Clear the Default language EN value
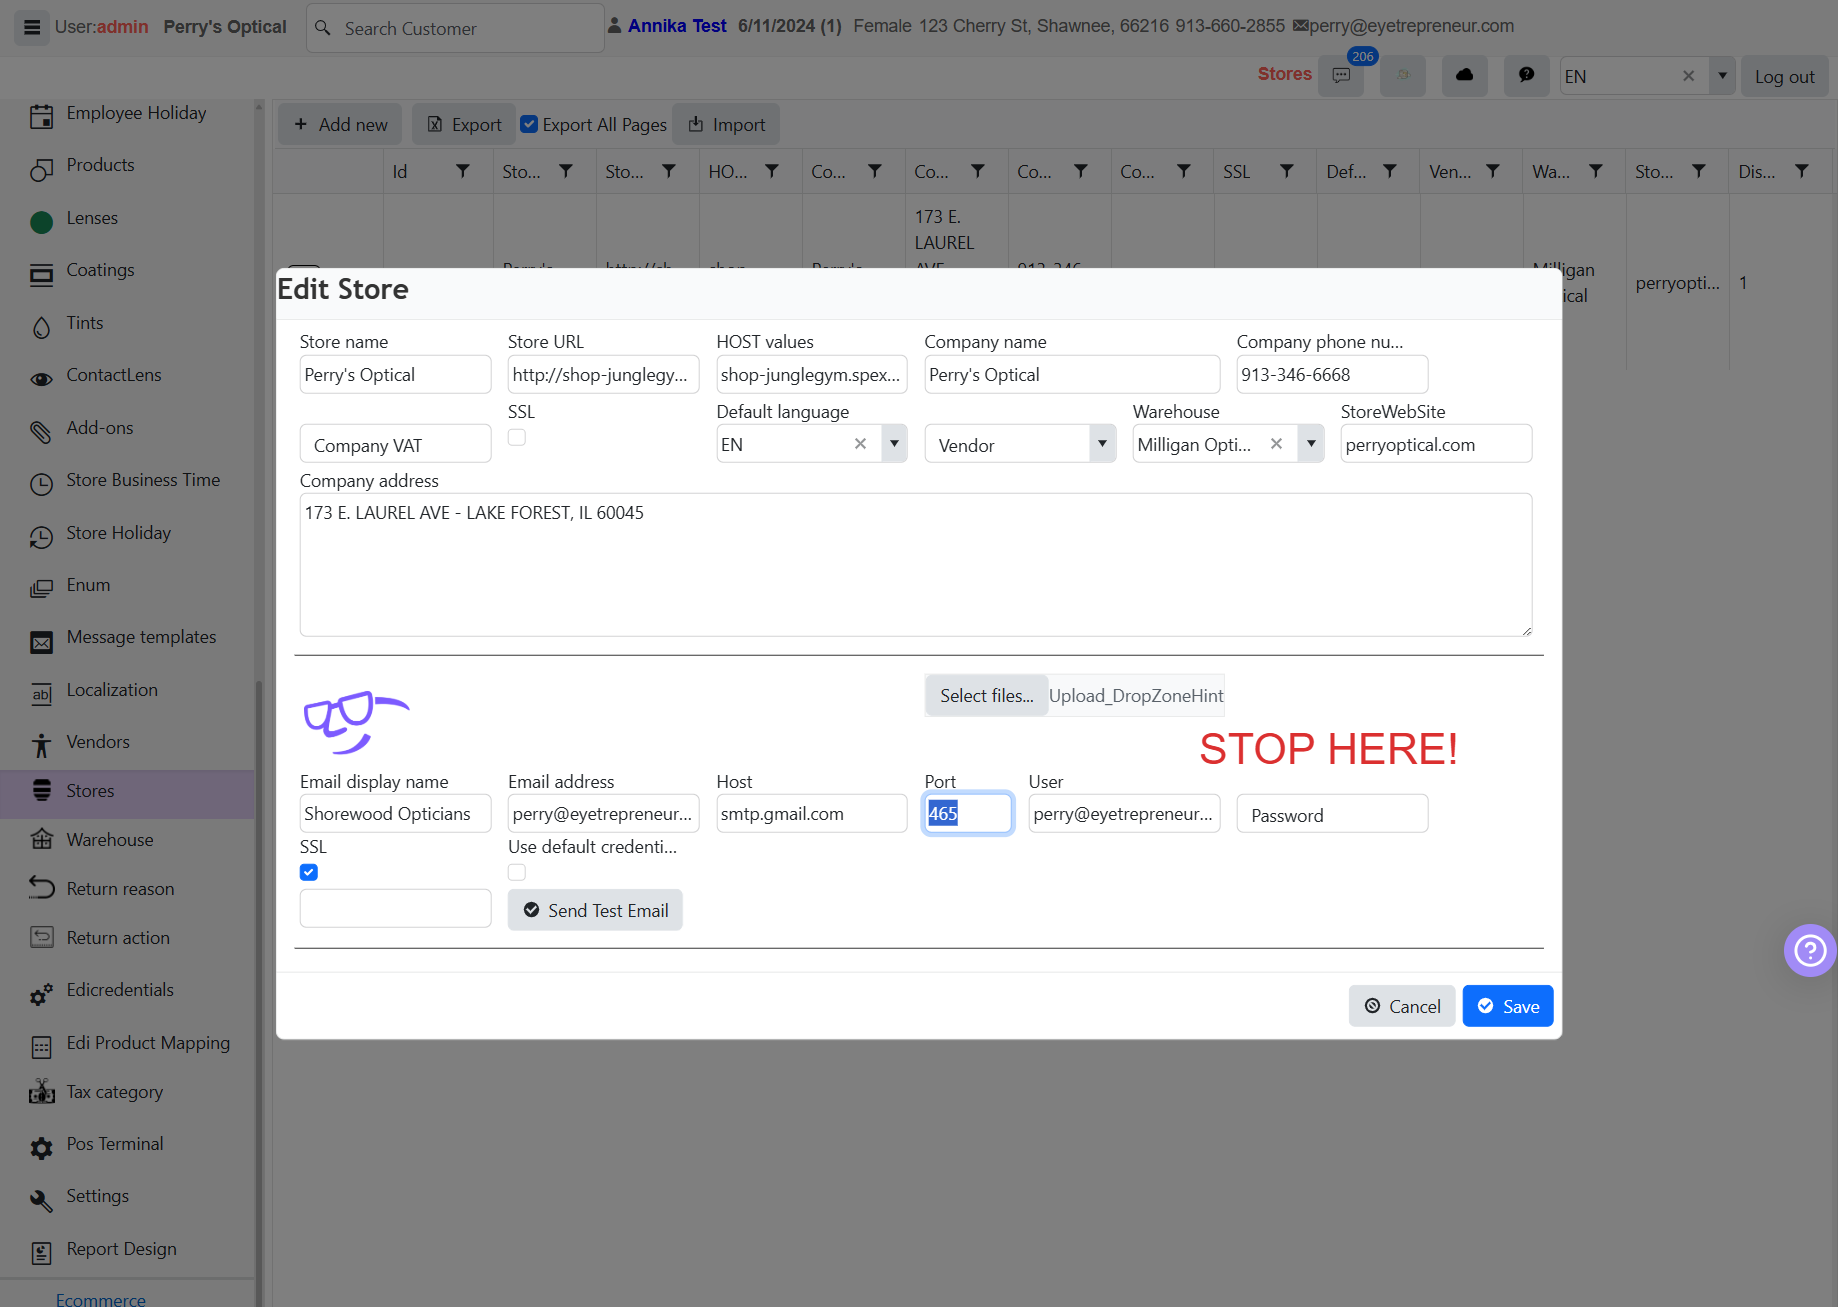The image size is (1838, 1307). point(860,444)
